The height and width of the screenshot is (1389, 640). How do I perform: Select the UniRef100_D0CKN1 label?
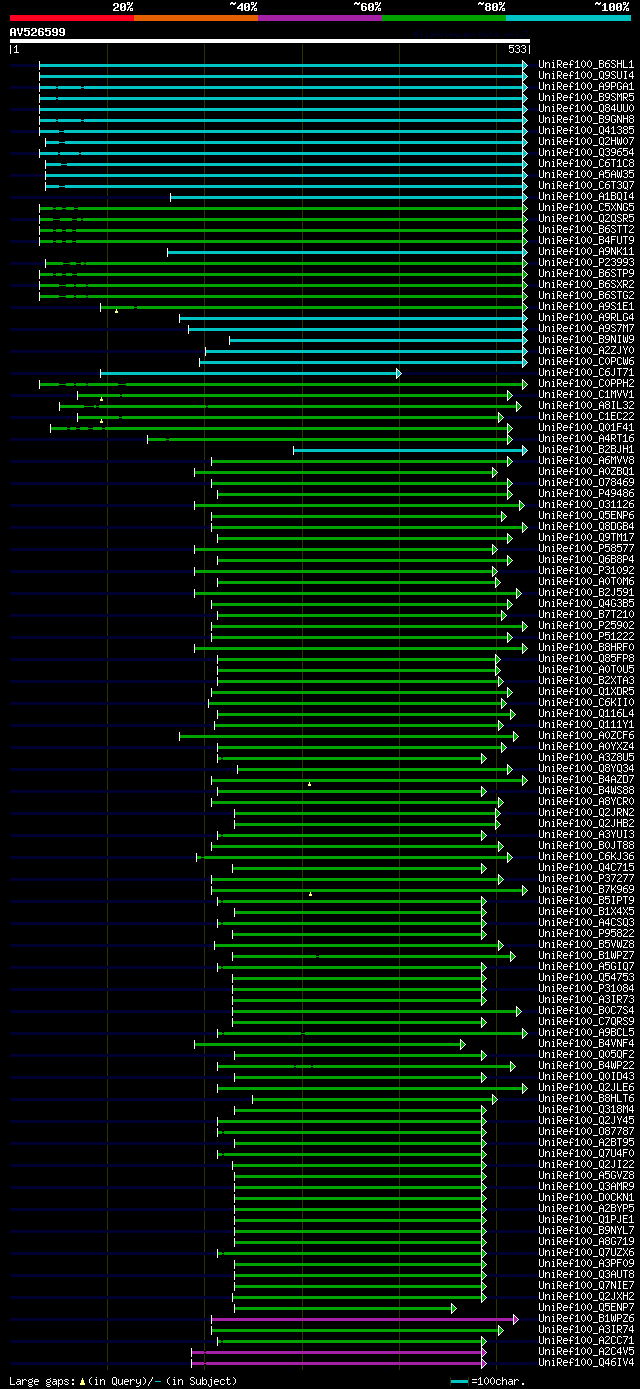pyautogui.click(x=586, y=1198)
